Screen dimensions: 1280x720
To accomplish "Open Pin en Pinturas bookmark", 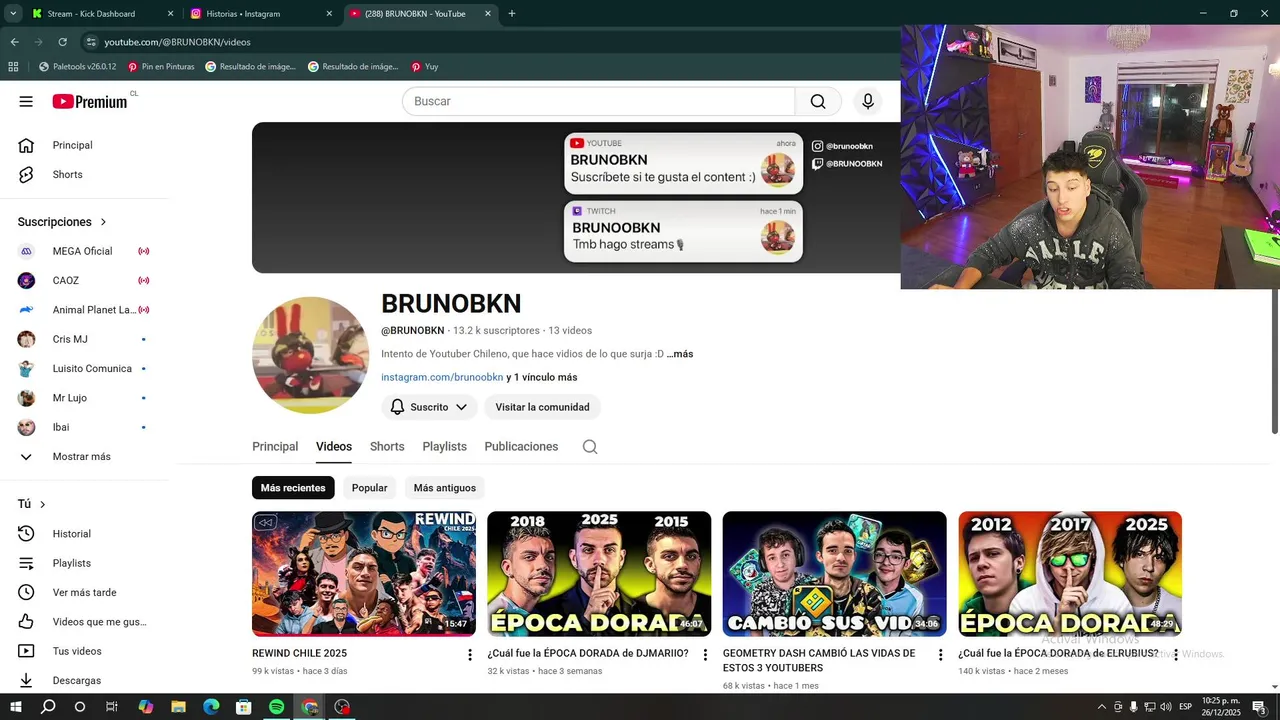I will pos(161,67).
